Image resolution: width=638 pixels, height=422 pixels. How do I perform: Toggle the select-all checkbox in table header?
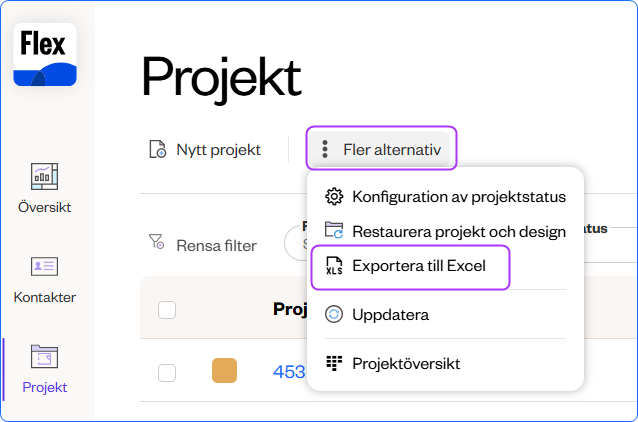[x=167, y=310]
